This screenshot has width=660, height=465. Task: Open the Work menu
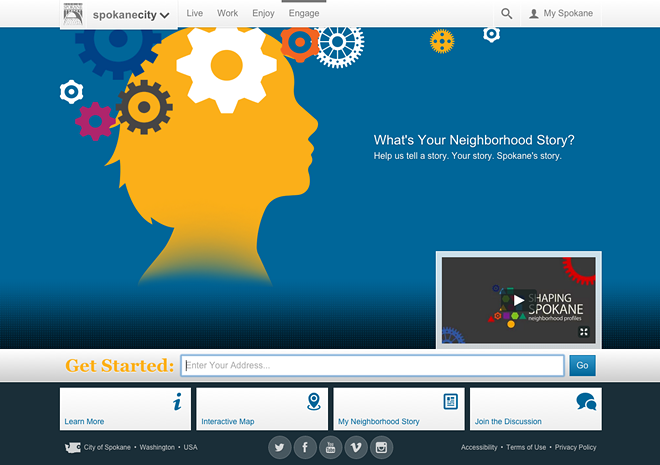[x=227, y=13]
